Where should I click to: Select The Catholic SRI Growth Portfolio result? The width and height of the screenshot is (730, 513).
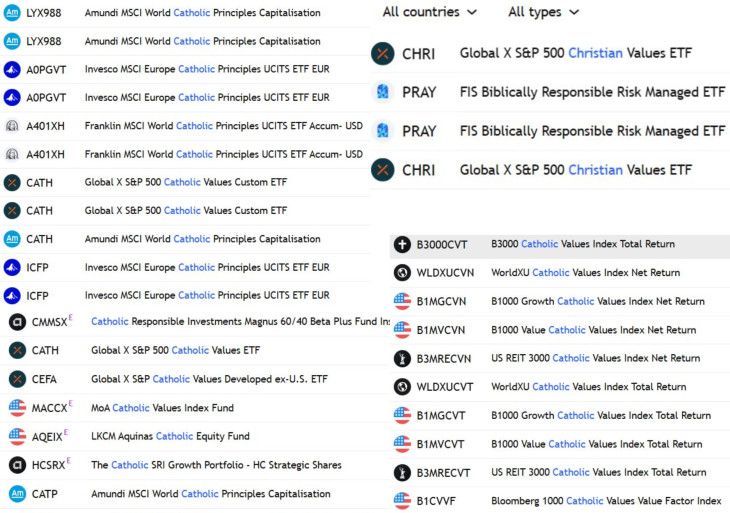point(215,465)
